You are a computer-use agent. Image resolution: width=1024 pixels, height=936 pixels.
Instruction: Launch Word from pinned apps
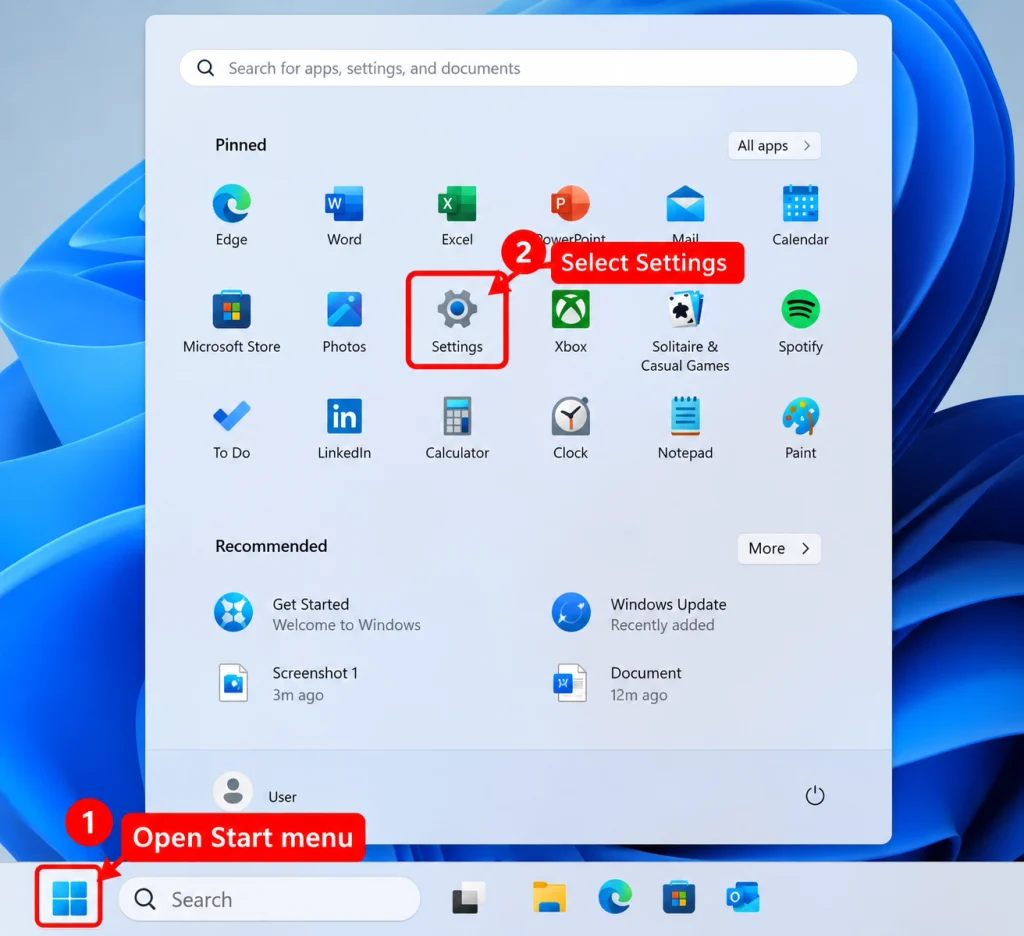pos(344,204)
